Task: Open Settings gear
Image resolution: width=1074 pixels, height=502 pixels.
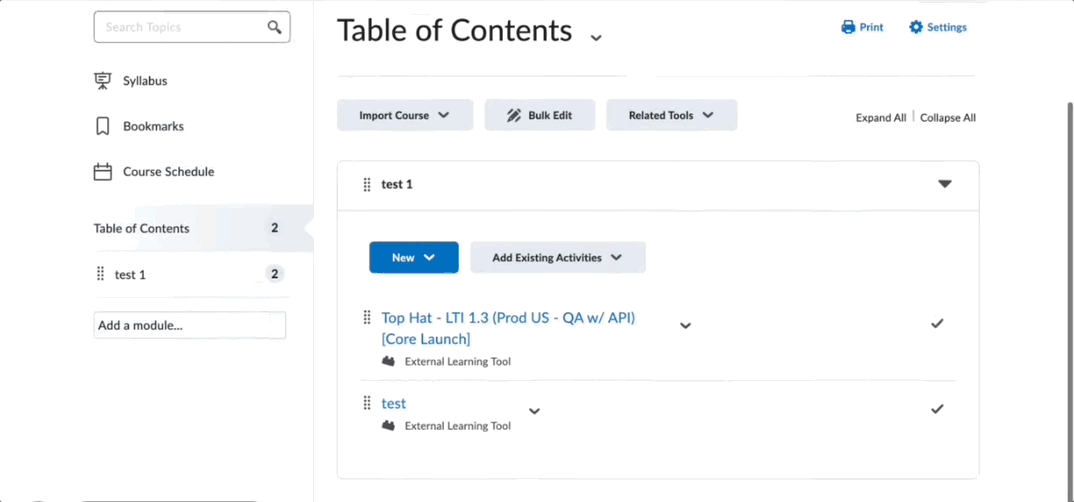Action: (x=916, y=27)
